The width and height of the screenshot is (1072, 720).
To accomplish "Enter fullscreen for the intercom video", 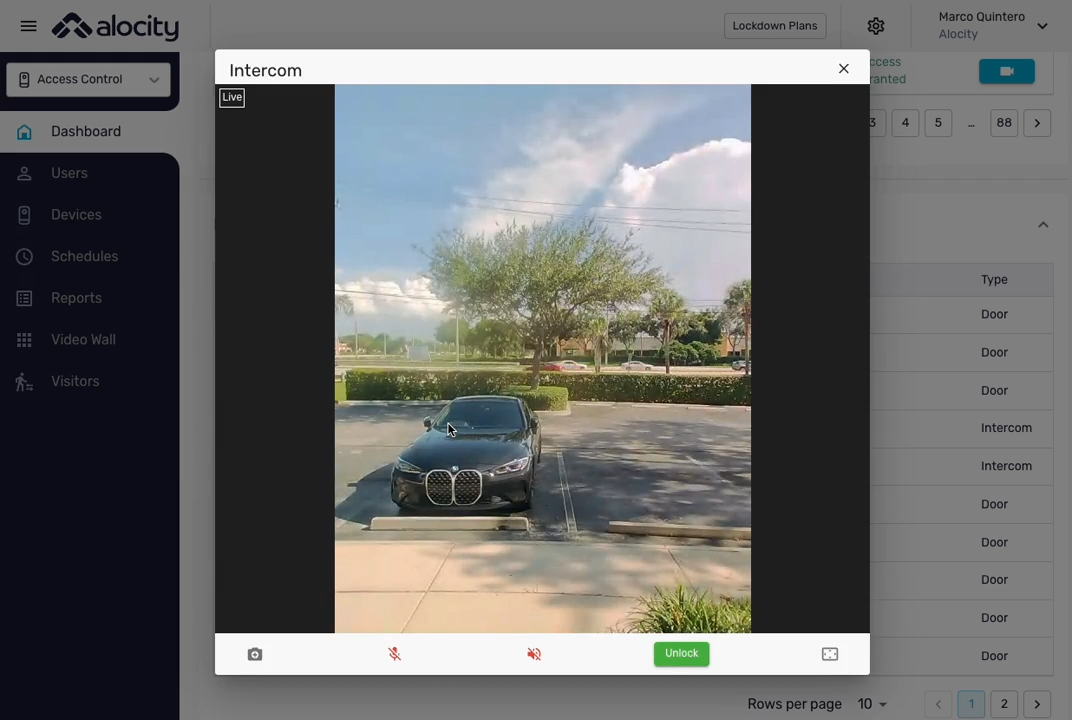I will click(830, 654).
